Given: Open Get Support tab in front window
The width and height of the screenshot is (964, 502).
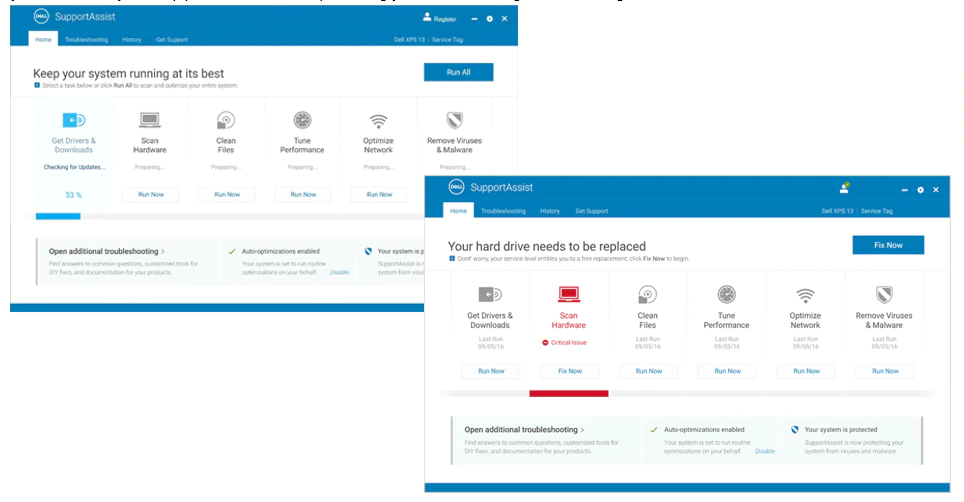Looking at the screenshot, I should 591,211.
